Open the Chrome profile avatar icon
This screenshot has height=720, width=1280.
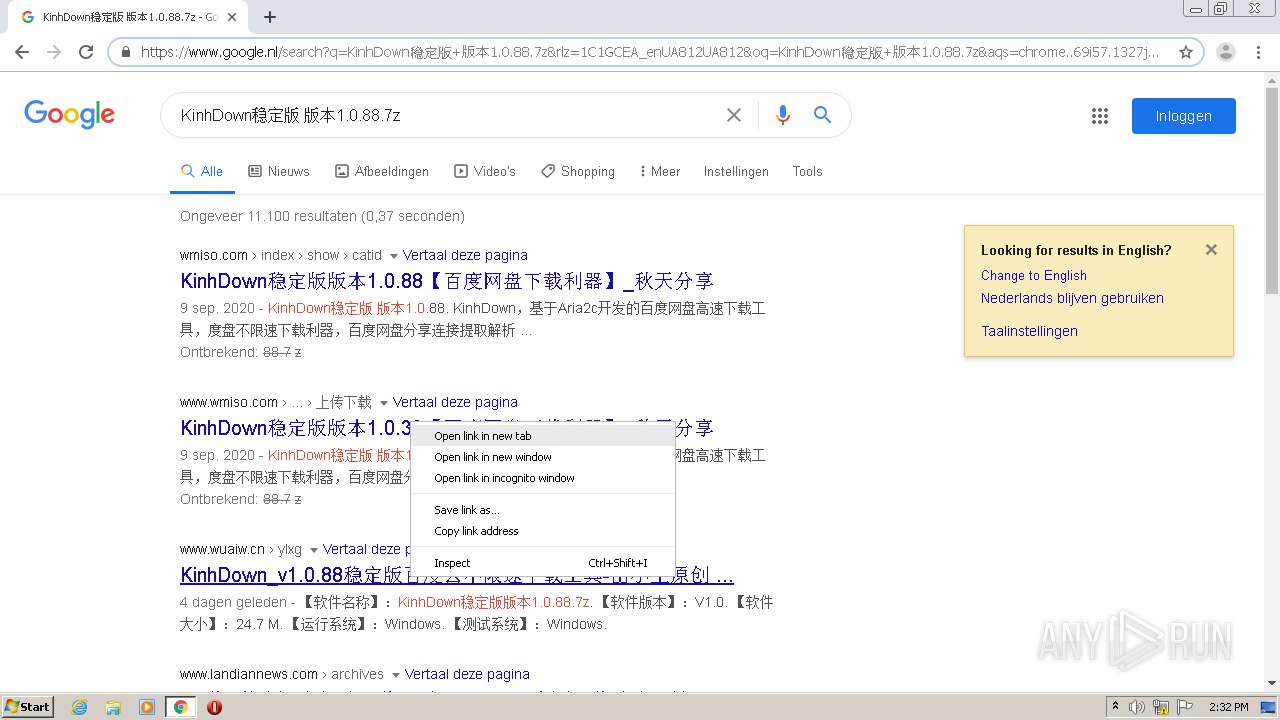1226,52
